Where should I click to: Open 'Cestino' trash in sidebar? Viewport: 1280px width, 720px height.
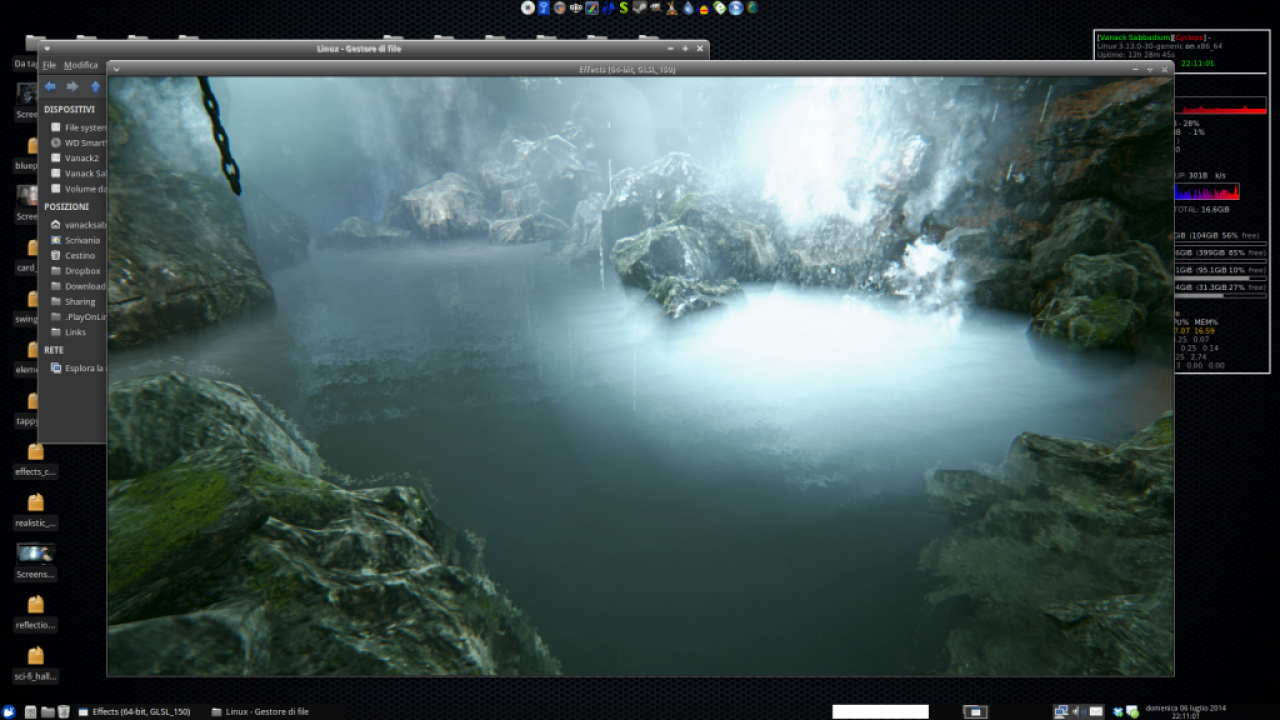pos(73,255)
